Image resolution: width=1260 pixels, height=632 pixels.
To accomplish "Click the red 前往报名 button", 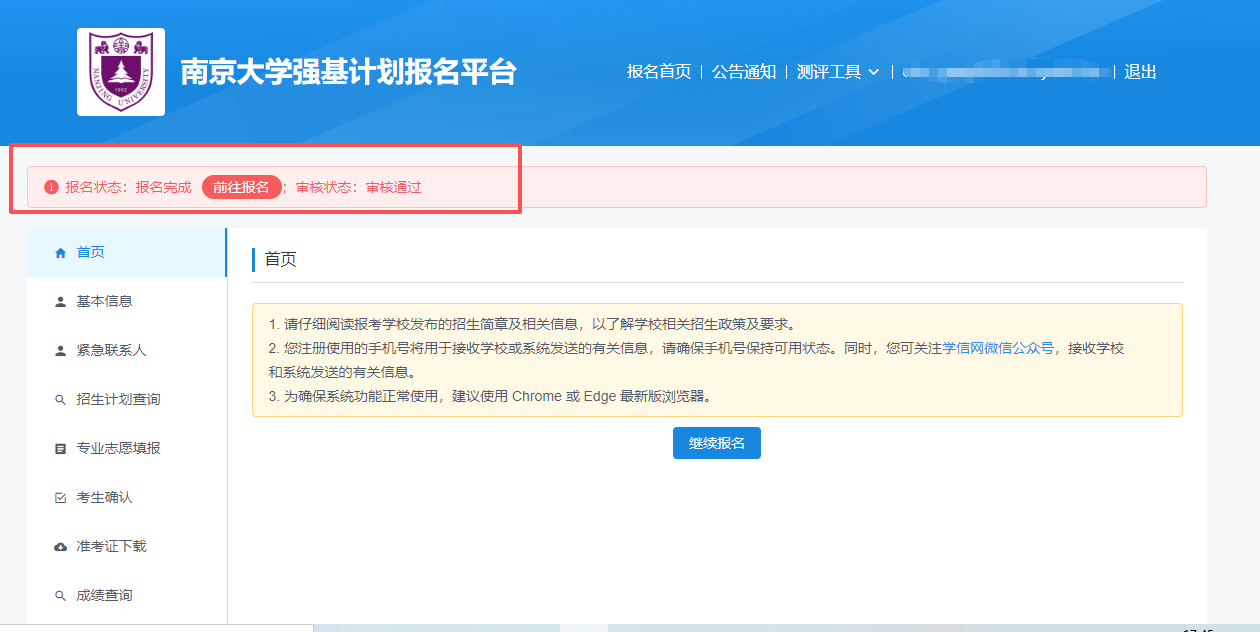I will [x=241, y=187].
